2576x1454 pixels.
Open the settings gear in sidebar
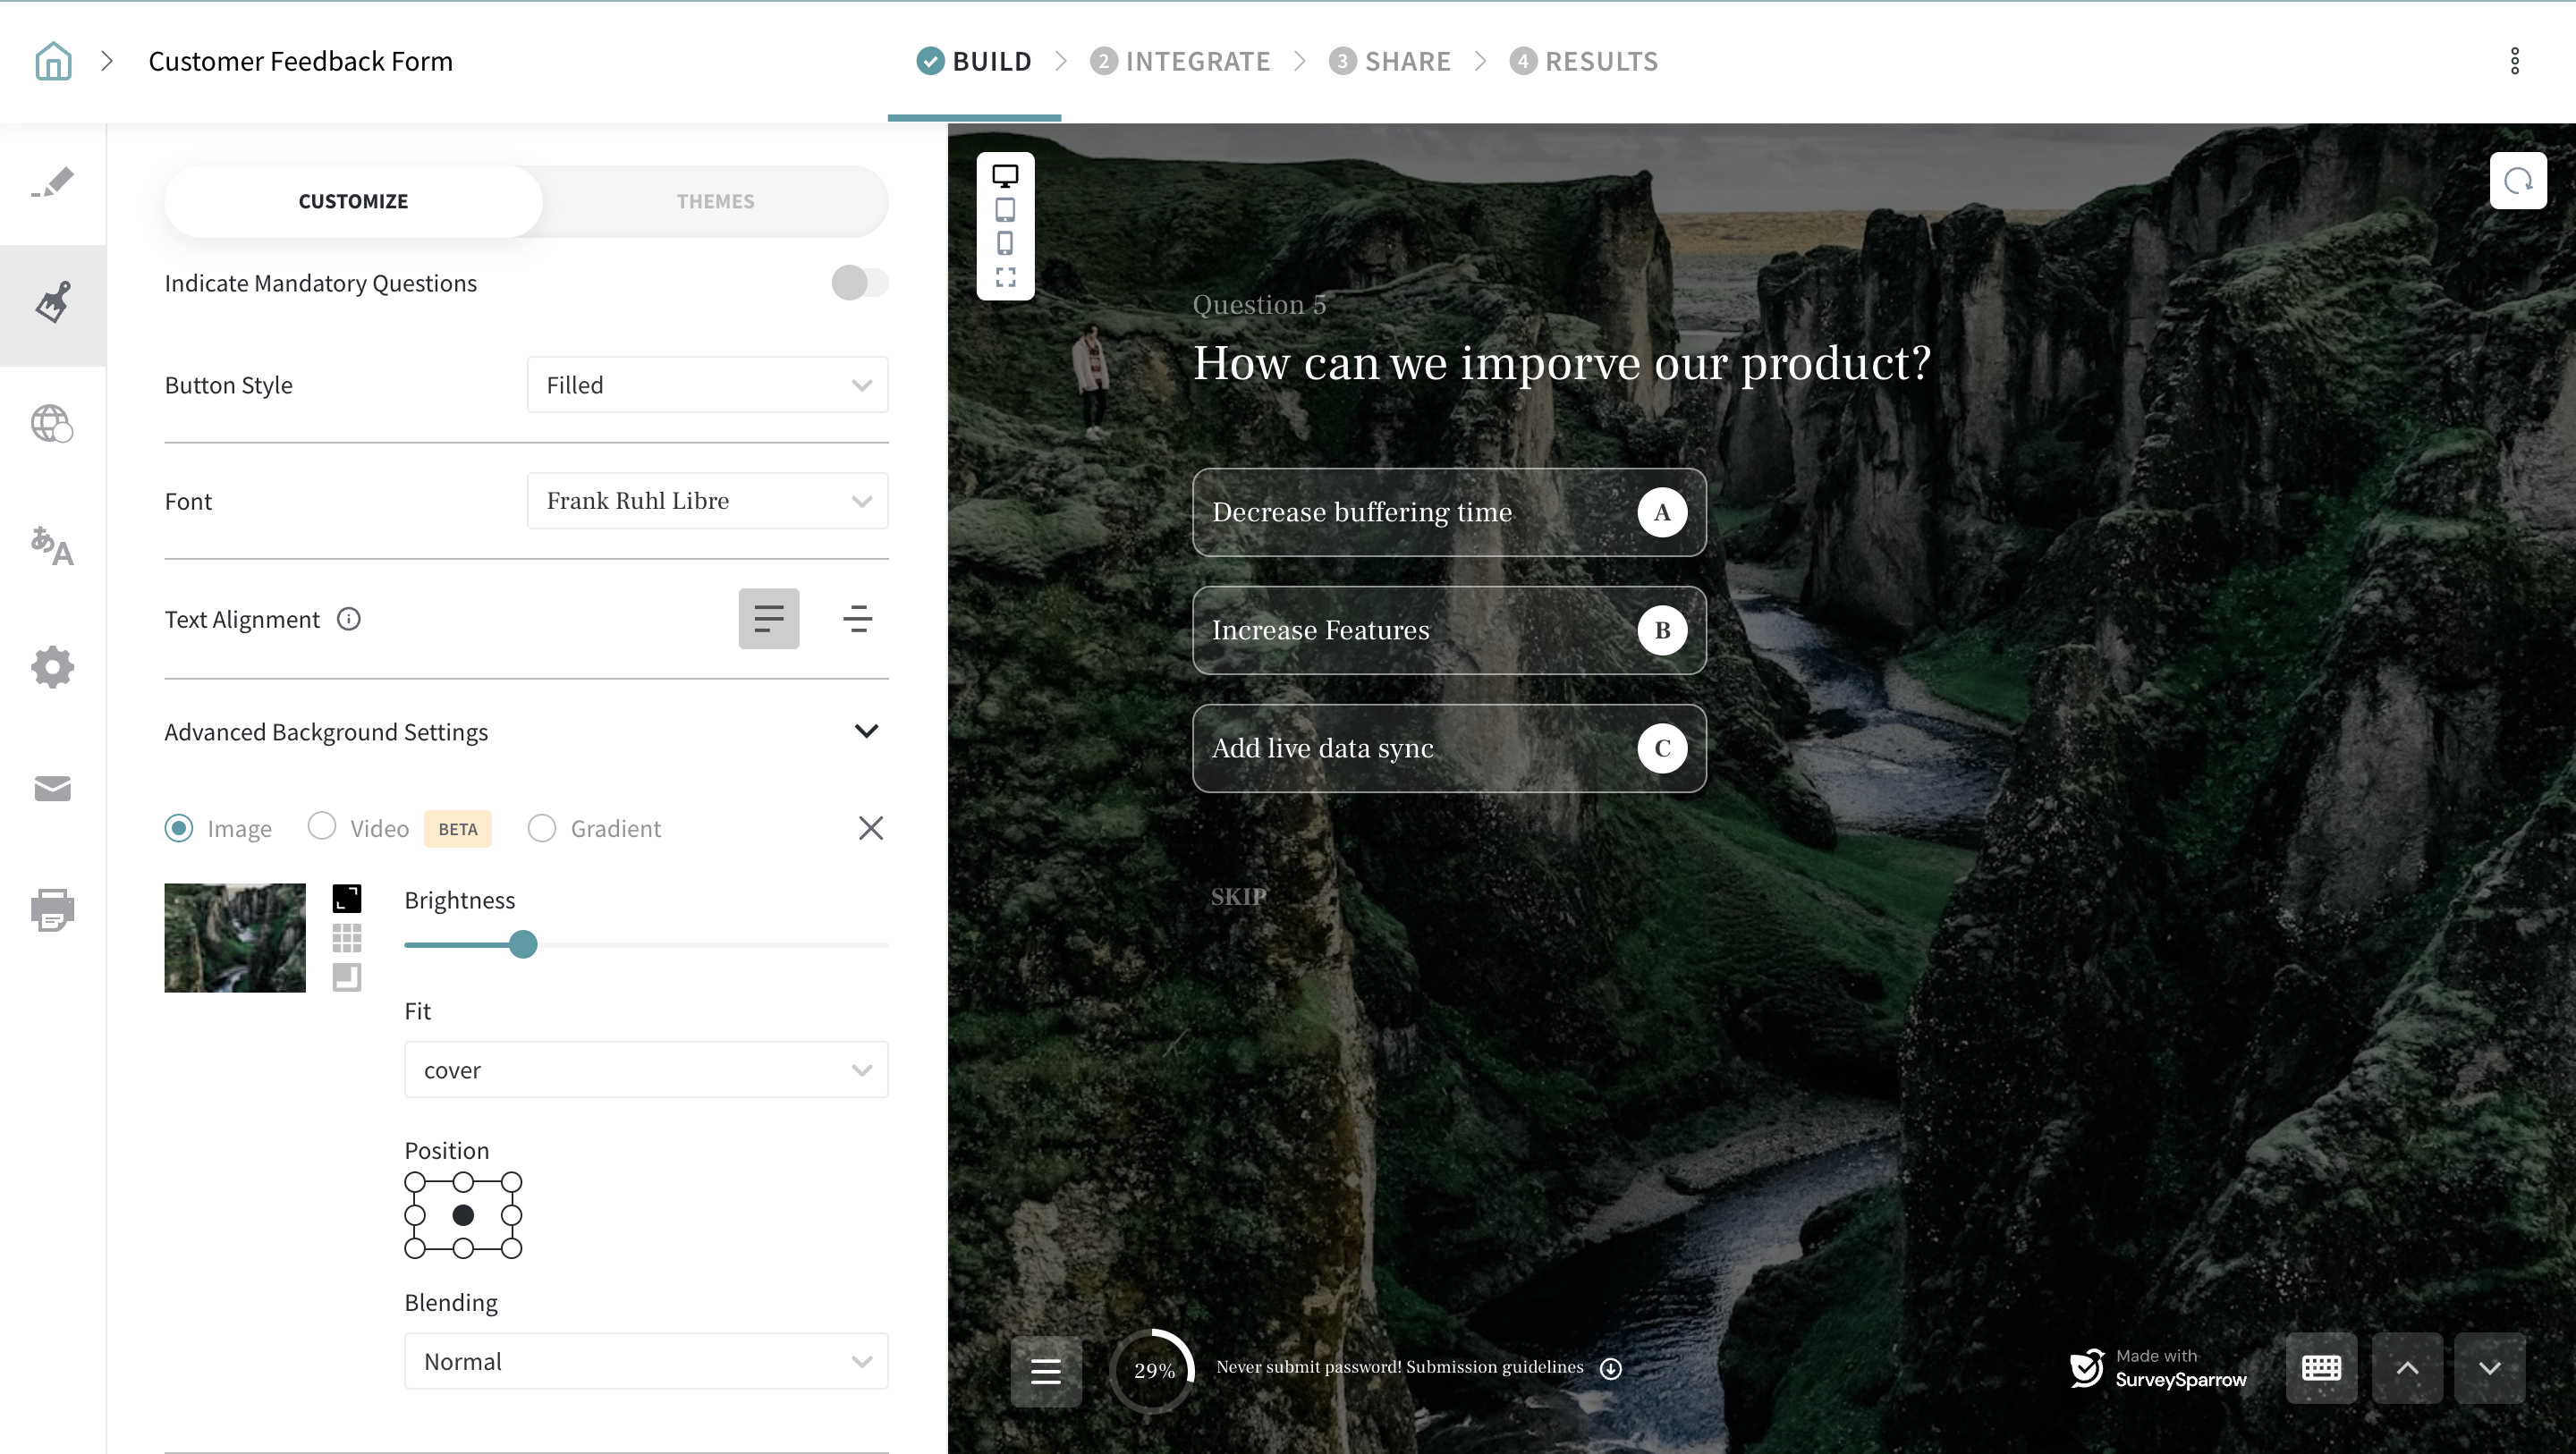coord(52,667)
